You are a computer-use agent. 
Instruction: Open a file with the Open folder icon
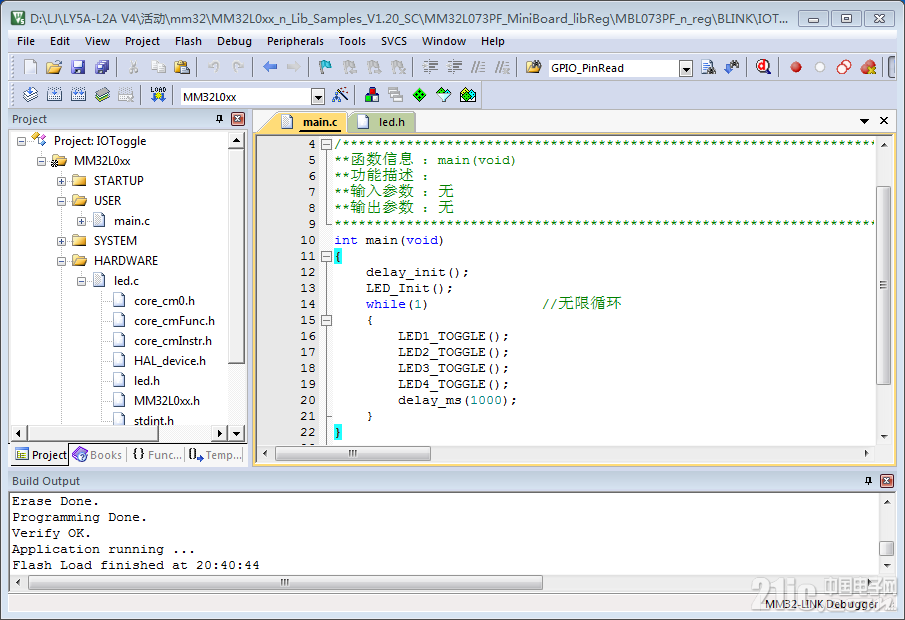54,68
